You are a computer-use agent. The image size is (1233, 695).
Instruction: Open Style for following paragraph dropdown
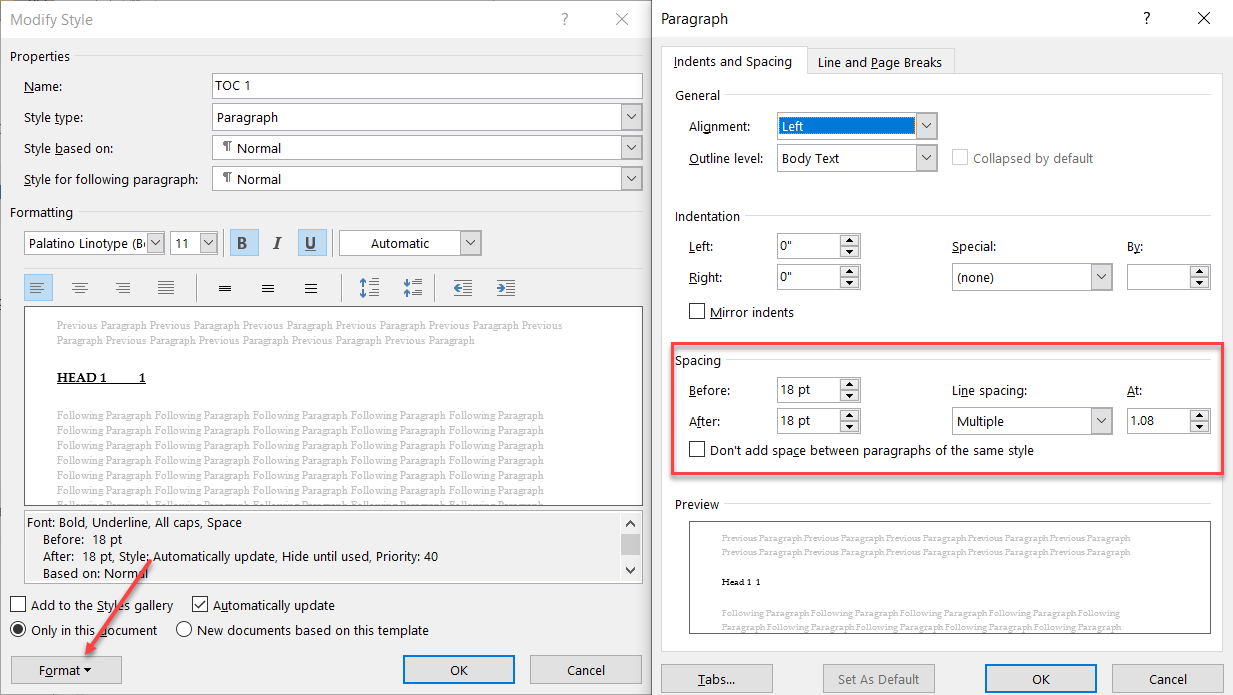(631, 179)
